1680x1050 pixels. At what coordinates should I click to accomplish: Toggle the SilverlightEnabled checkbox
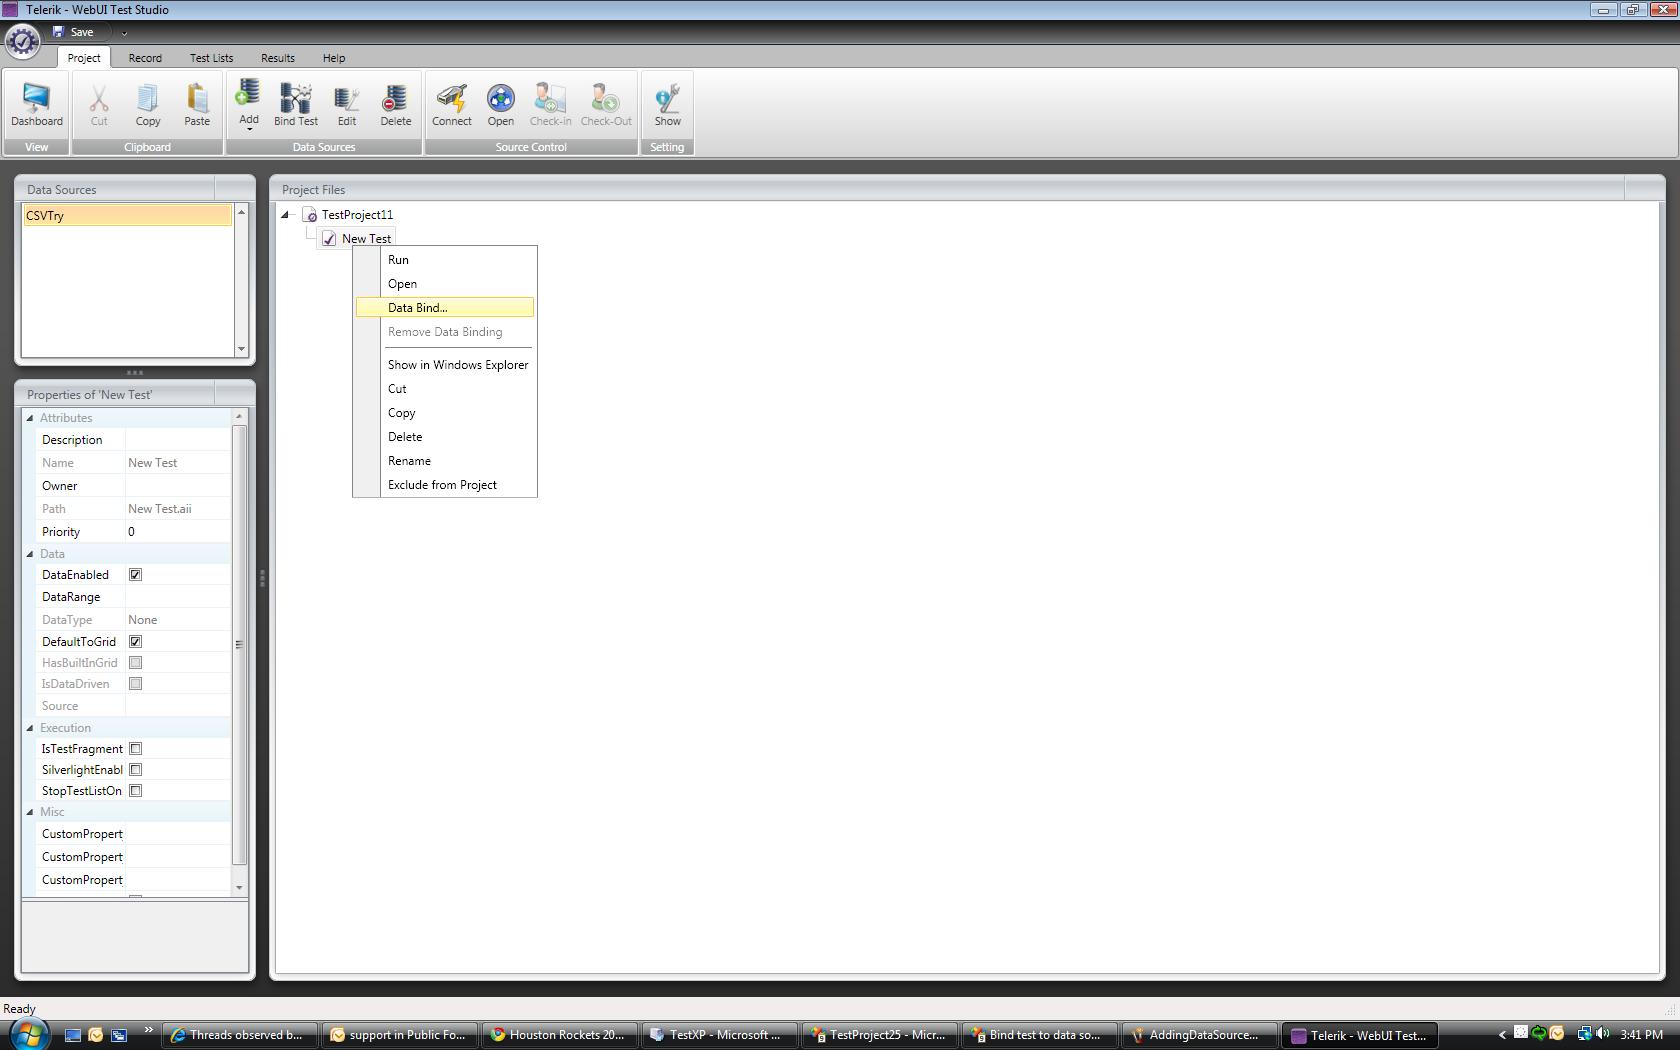135,770
